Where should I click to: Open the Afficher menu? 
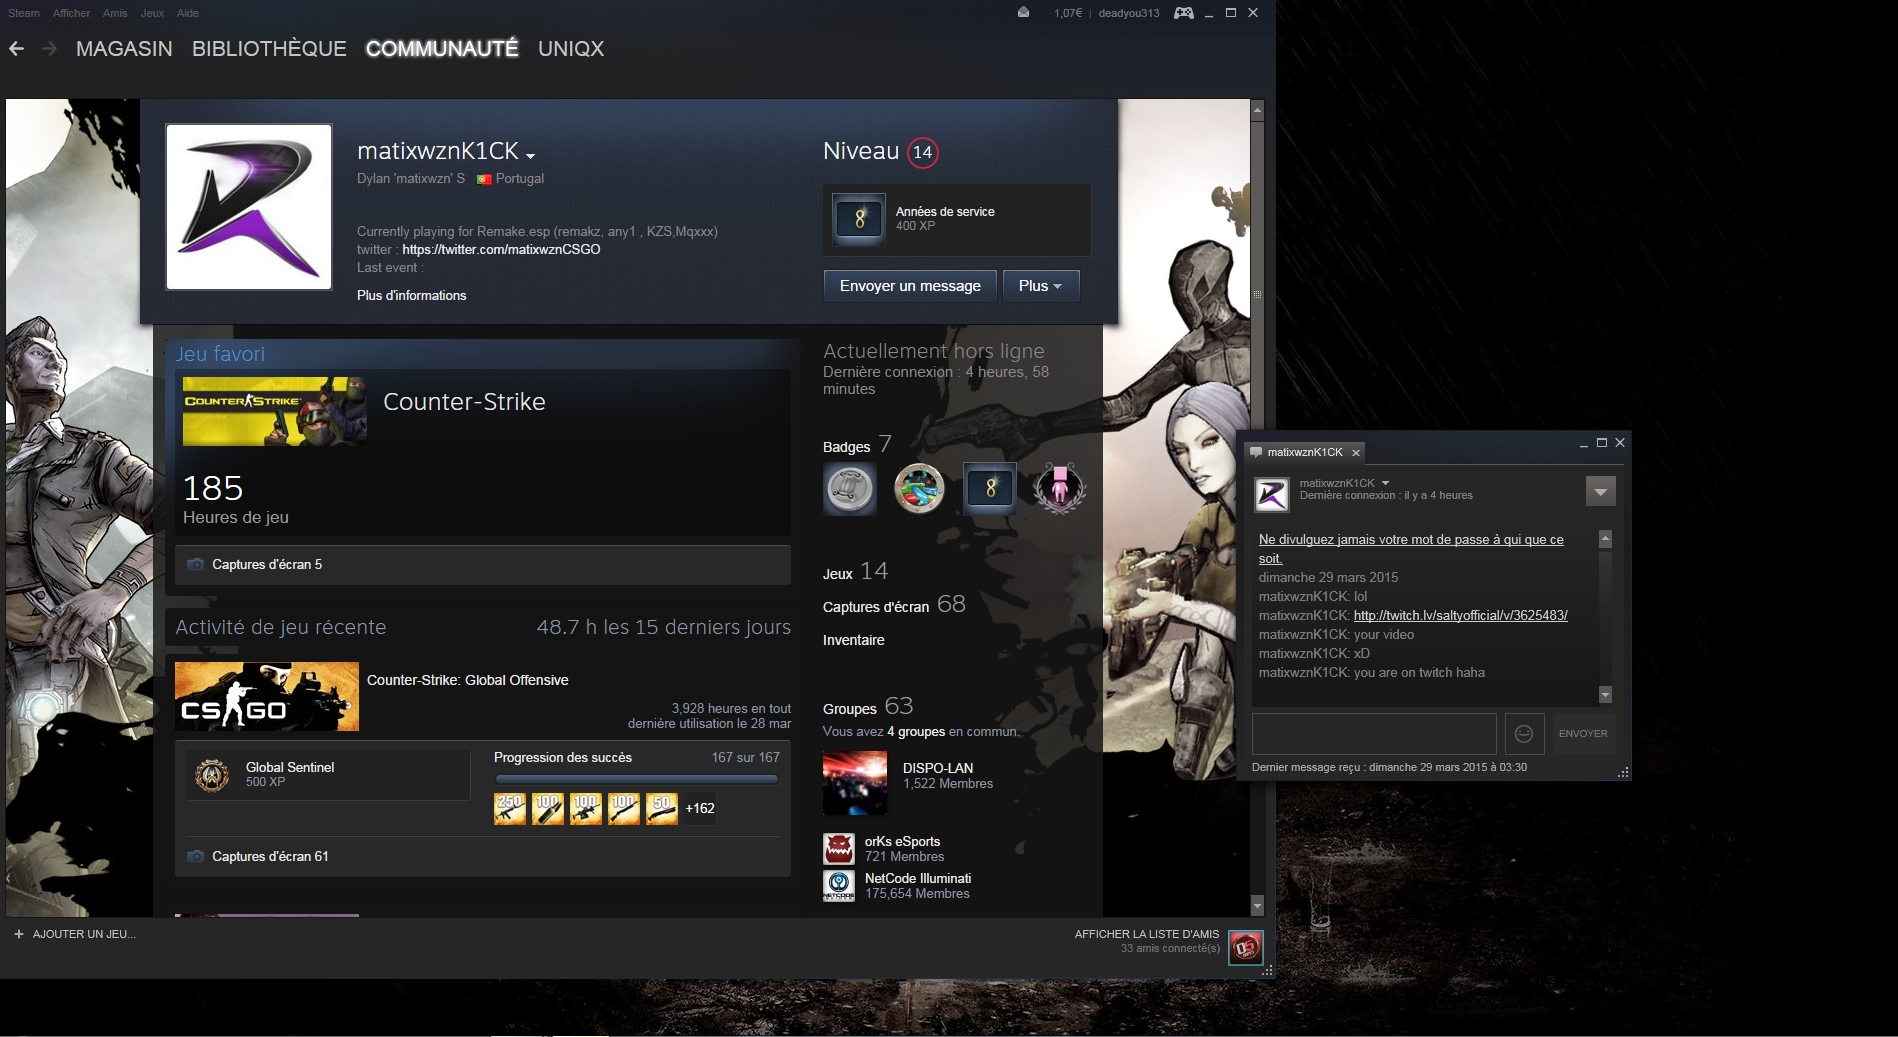pyautogui.click(x=71, y=13)
